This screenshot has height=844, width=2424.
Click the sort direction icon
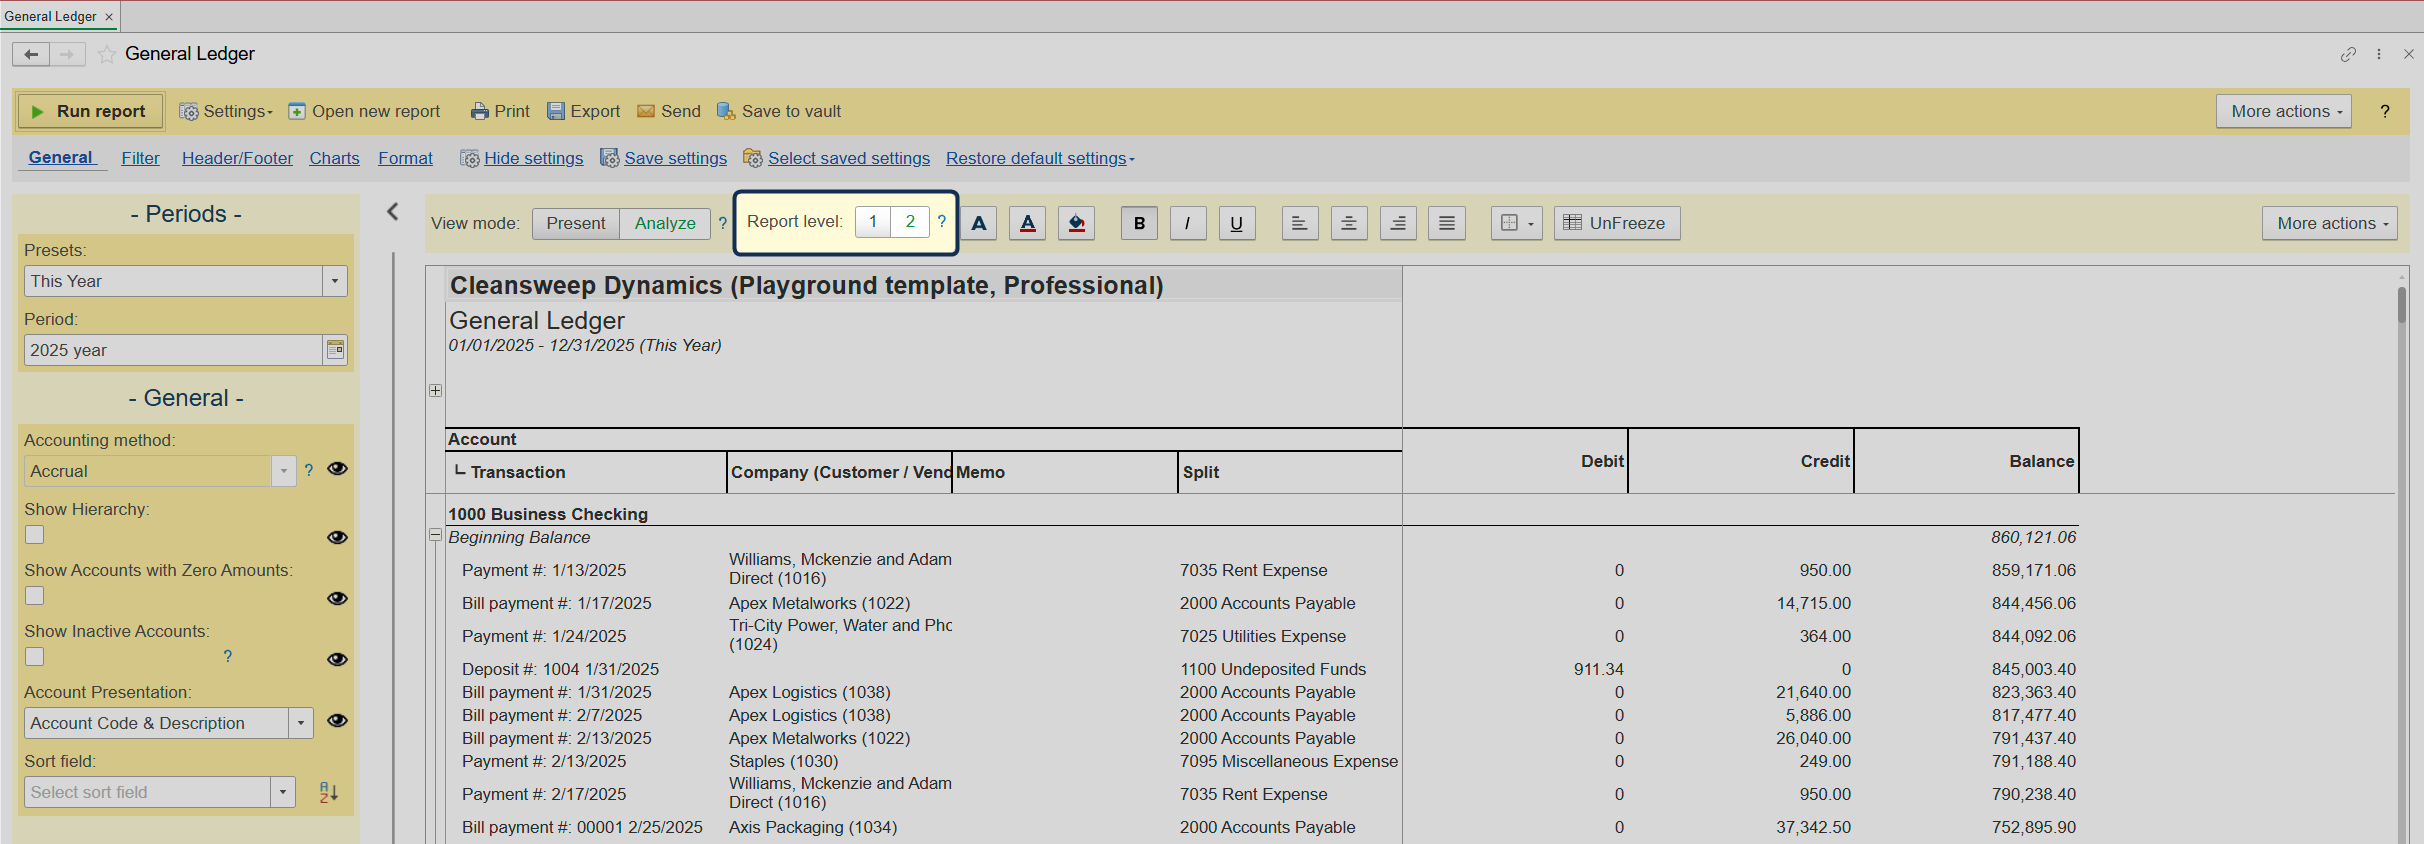[x=328, y=792]
